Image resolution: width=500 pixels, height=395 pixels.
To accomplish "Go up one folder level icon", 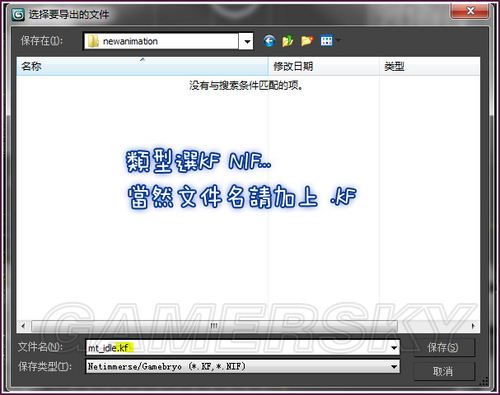I will click(x=288, y=41).
